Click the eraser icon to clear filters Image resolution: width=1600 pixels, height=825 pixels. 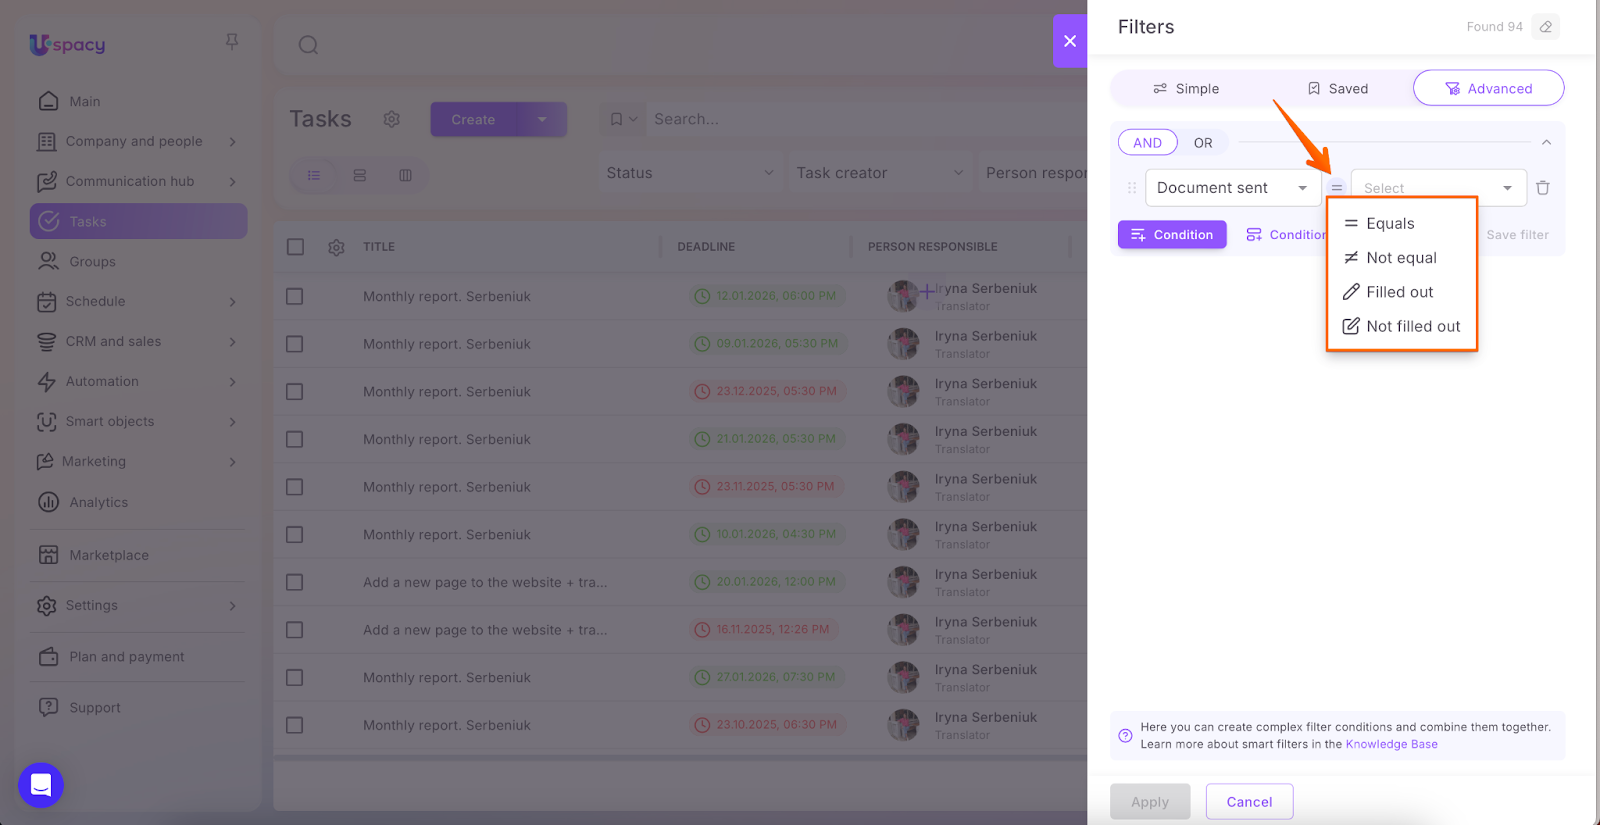(1545, 27)
